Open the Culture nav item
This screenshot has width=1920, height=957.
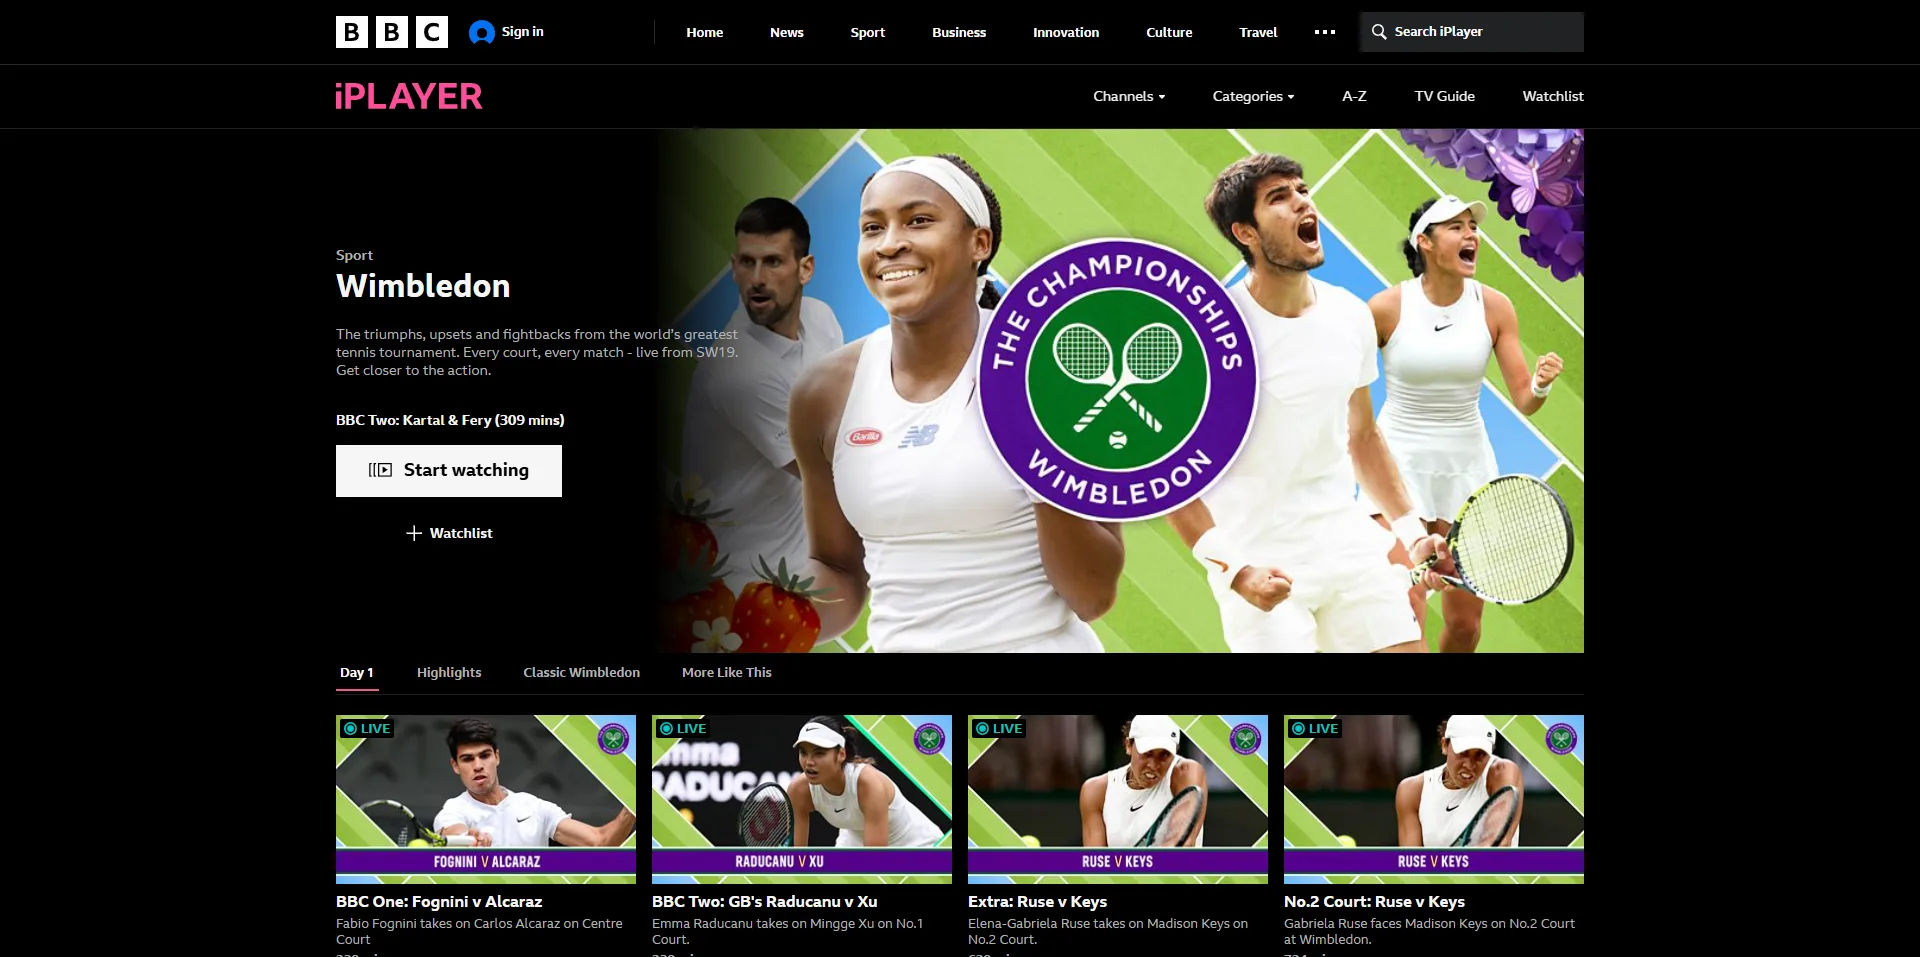pyautogui.click(x=1169, y=32)
